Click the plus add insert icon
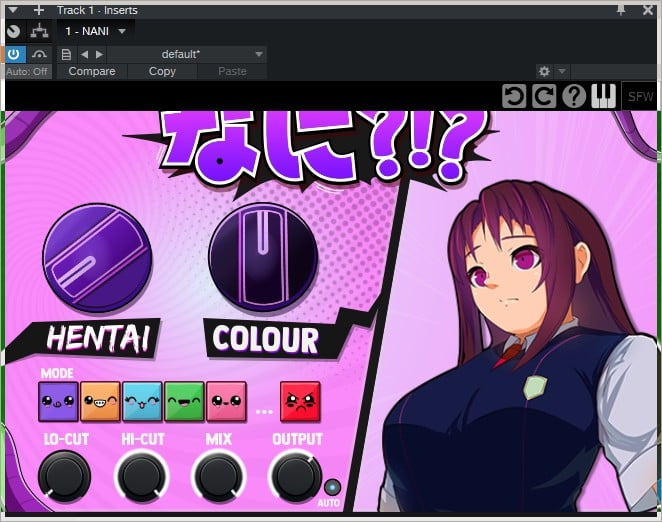The height and width of the screenshot is (522, 662). 38,10
